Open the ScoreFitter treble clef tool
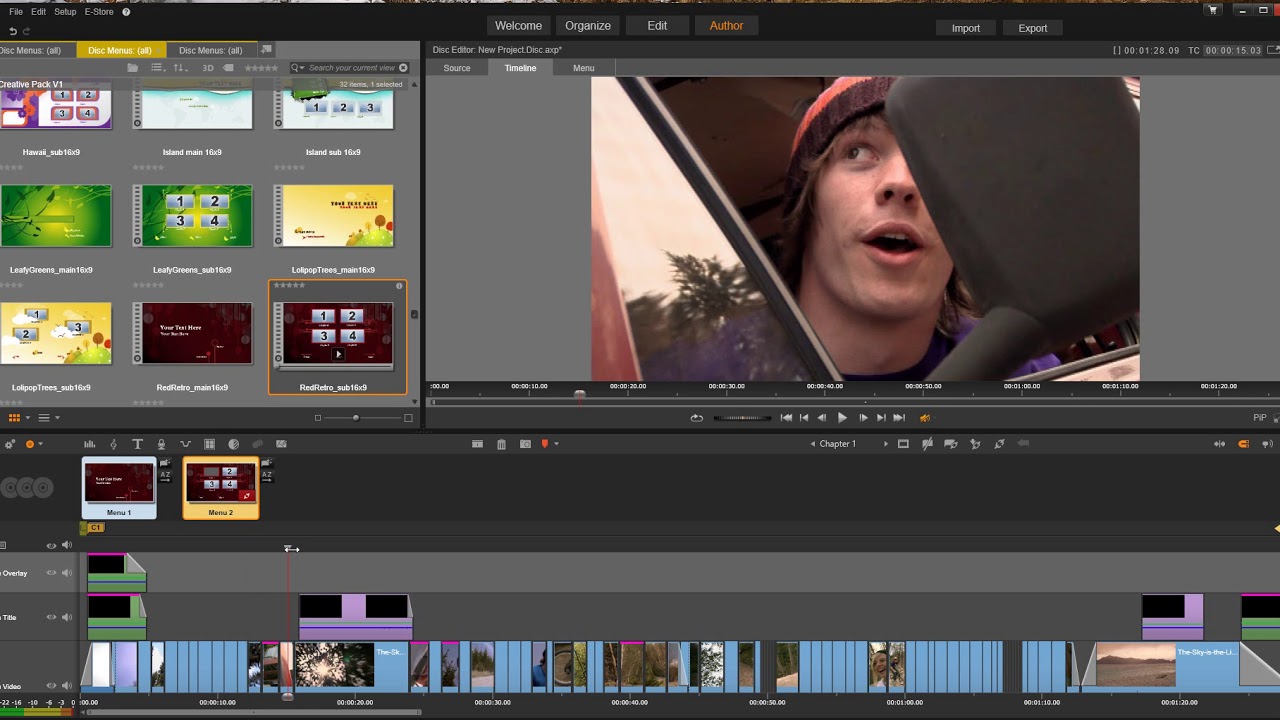 point(113,444)
